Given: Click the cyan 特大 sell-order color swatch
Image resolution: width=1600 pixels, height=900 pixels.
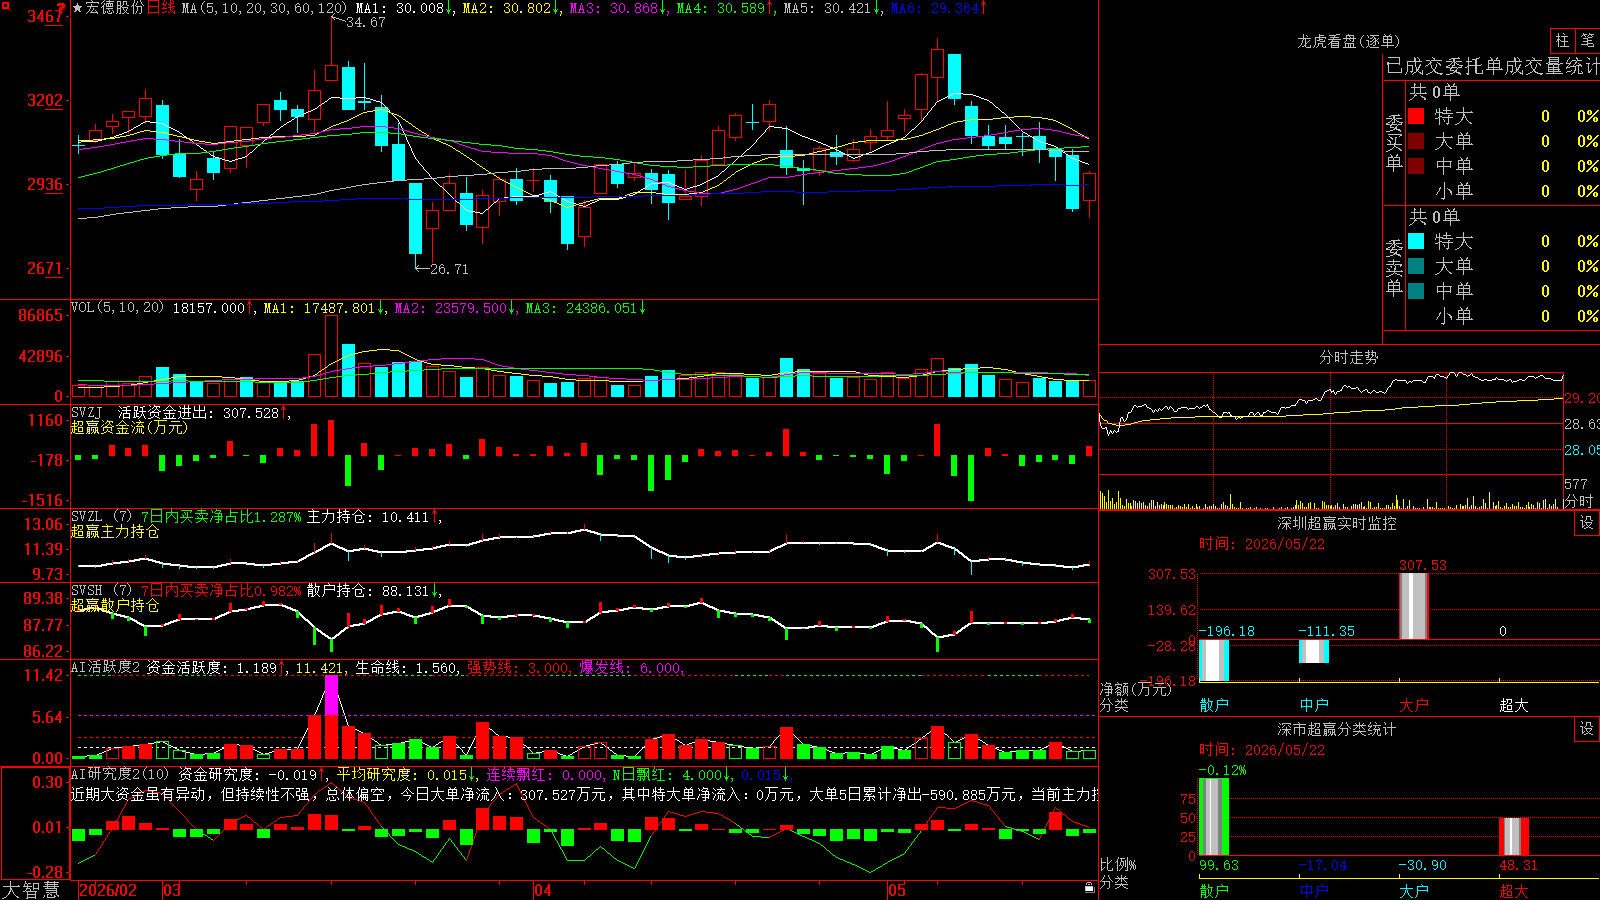Looking at the screenshot, I should 1416,241.
